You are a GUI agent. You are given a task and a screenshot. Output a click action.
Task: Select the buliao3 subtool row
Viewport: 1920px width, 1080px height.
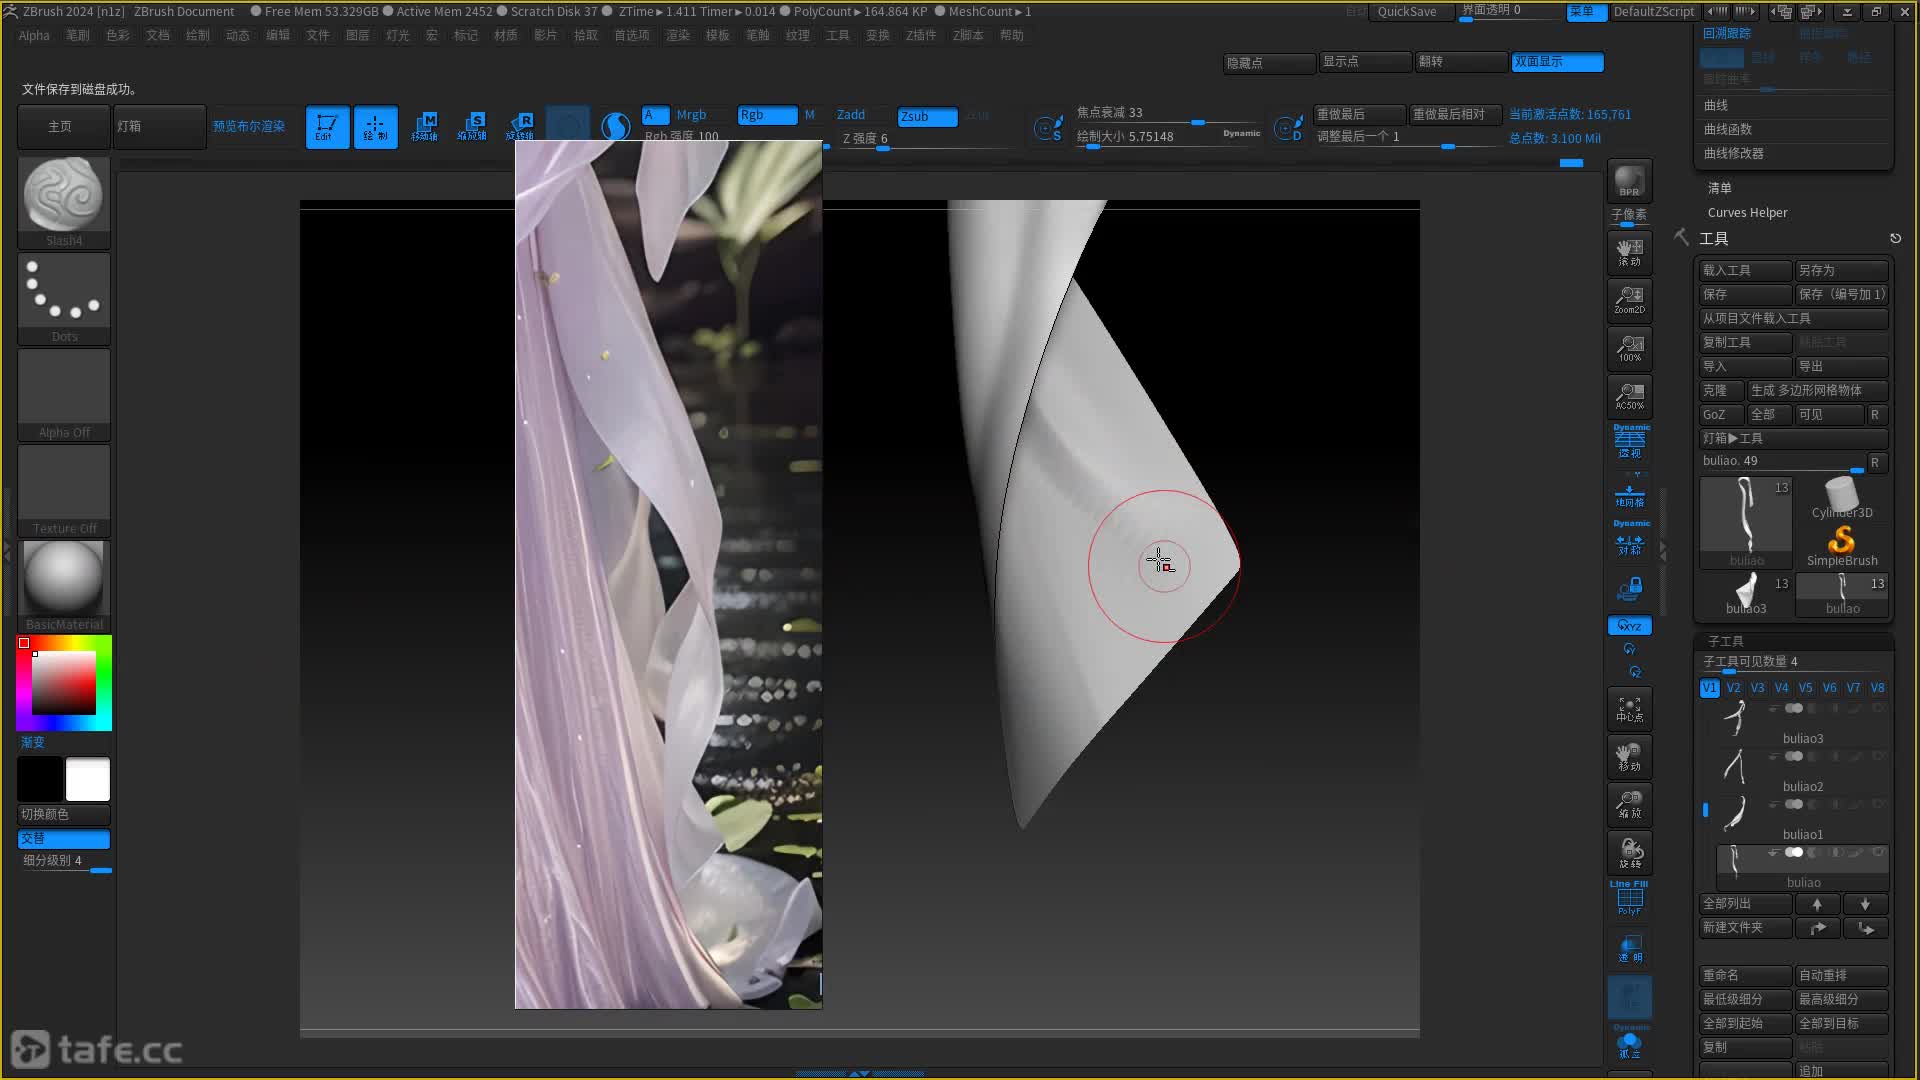click(x=1801, y=723)
